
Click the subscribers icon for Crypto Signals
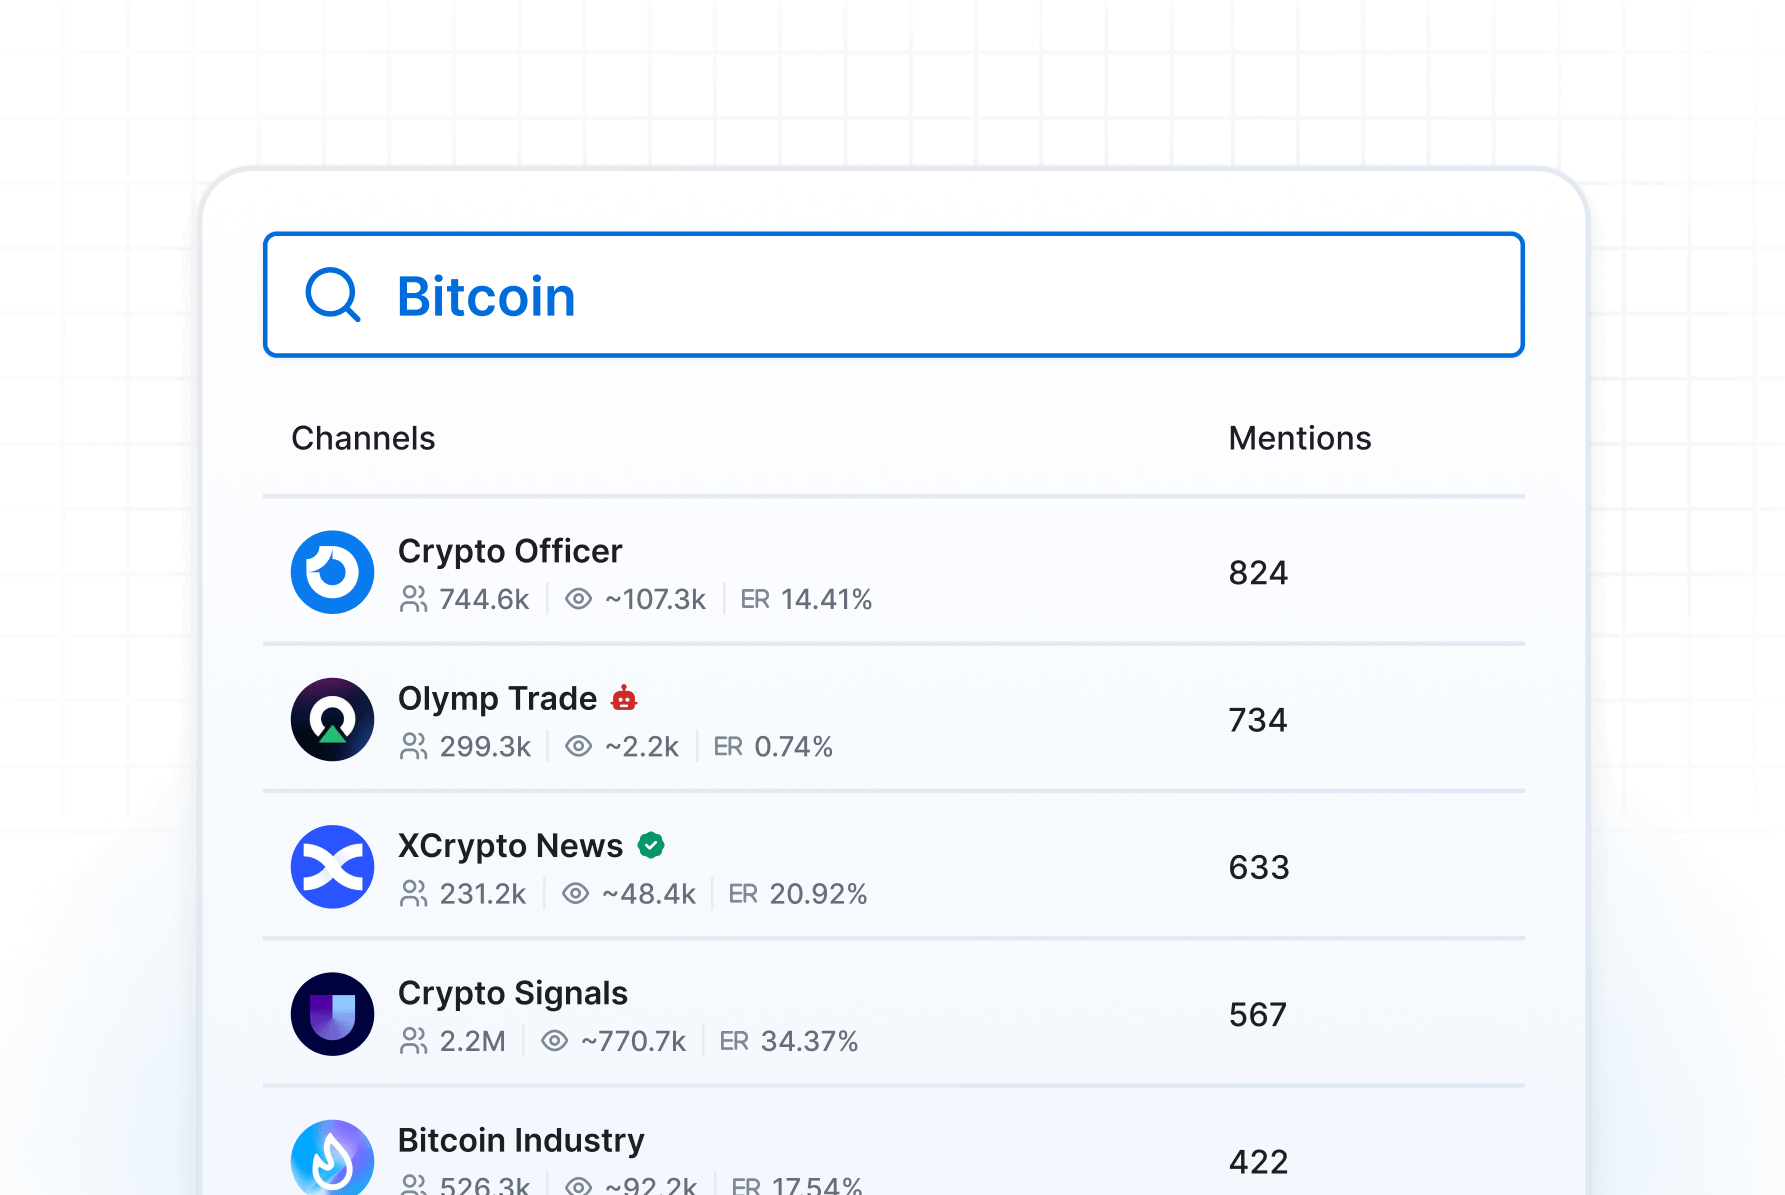tap(413, 1041)
